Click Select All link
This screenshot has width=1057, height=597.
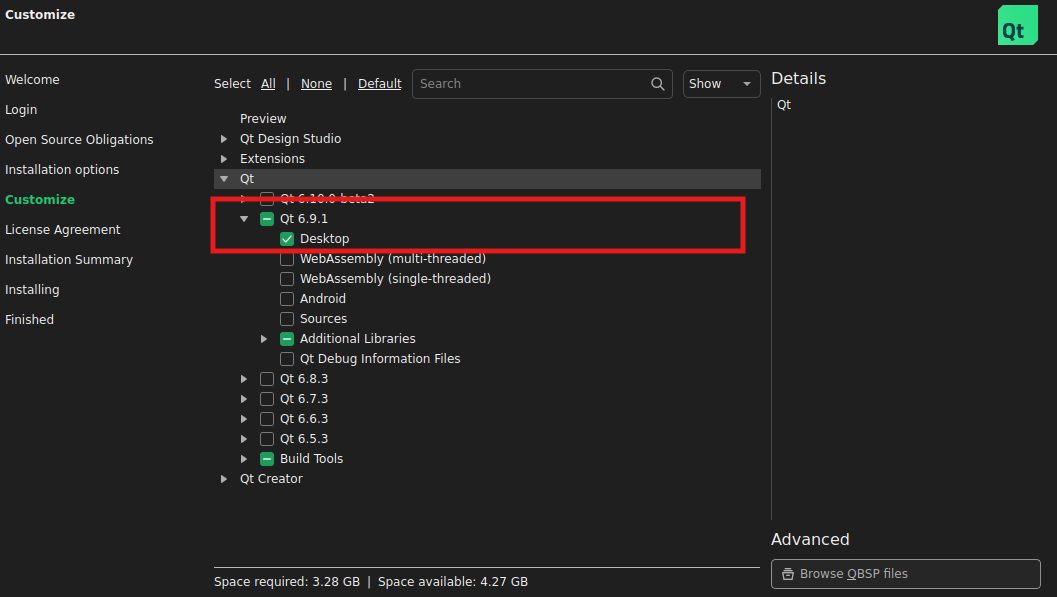tap(268, 84)
